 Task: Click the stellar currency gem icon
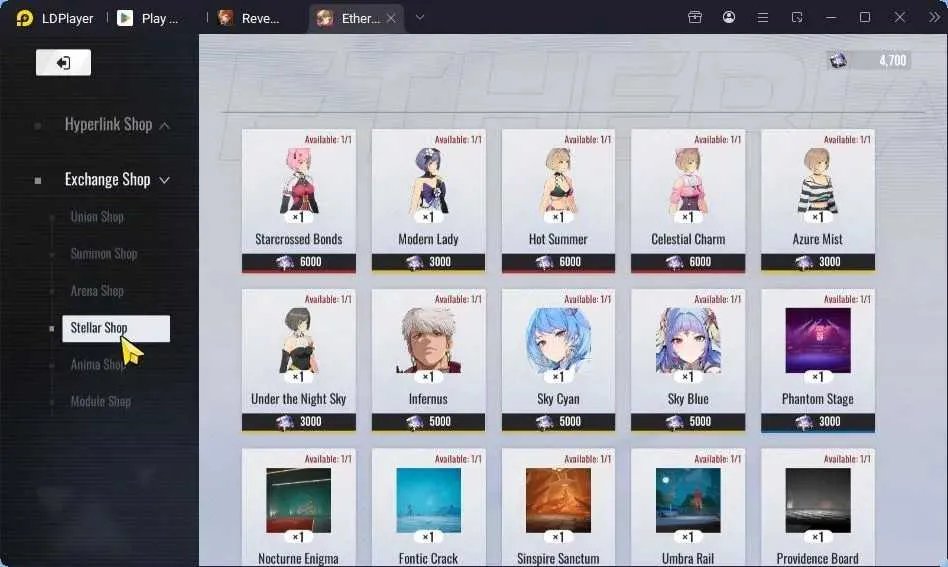[x=837, y=60]
